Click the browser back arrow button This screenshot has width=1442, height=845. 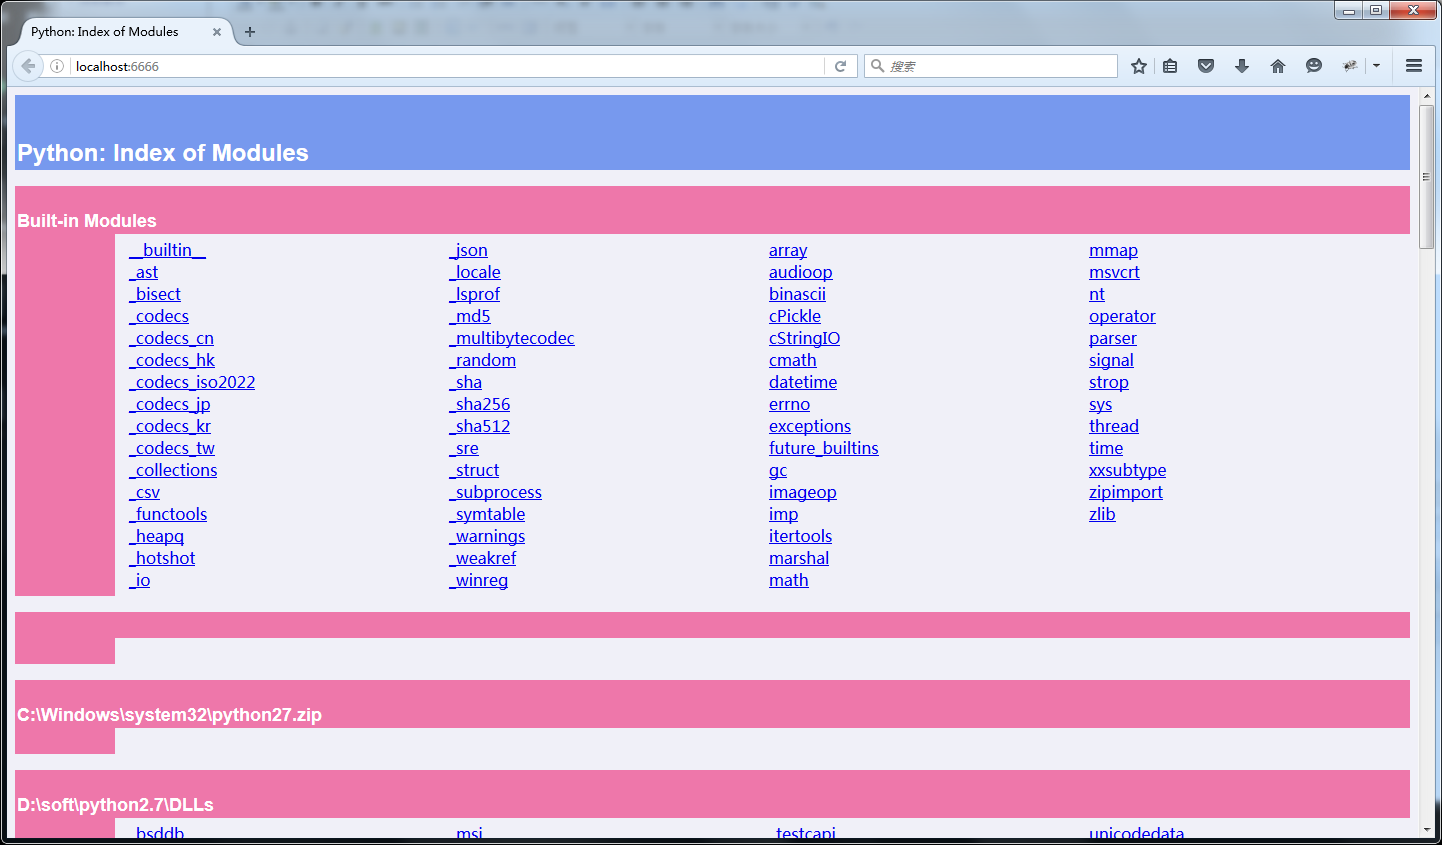(28, 66)
